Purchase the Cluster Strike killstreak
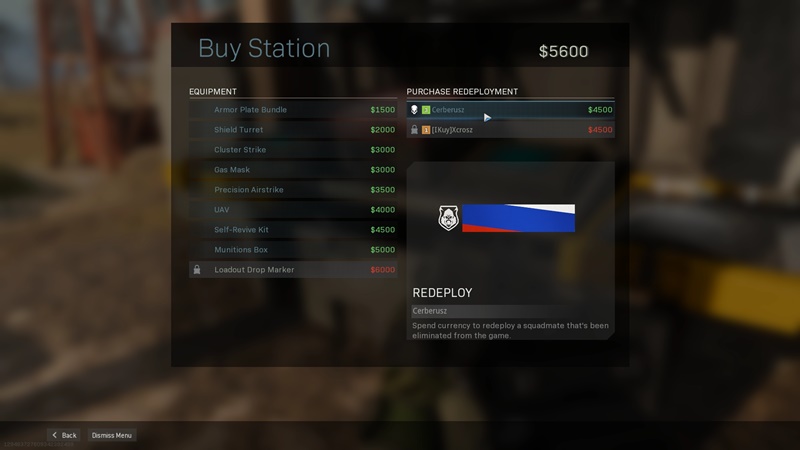The image size is (800, 450). [x=293, y=149]
